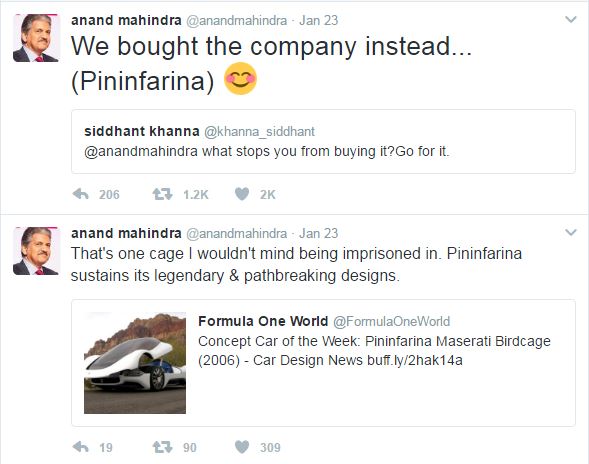Open the @khanna_siddhant profile handle
589x464 pixels.
coord(259,131)
